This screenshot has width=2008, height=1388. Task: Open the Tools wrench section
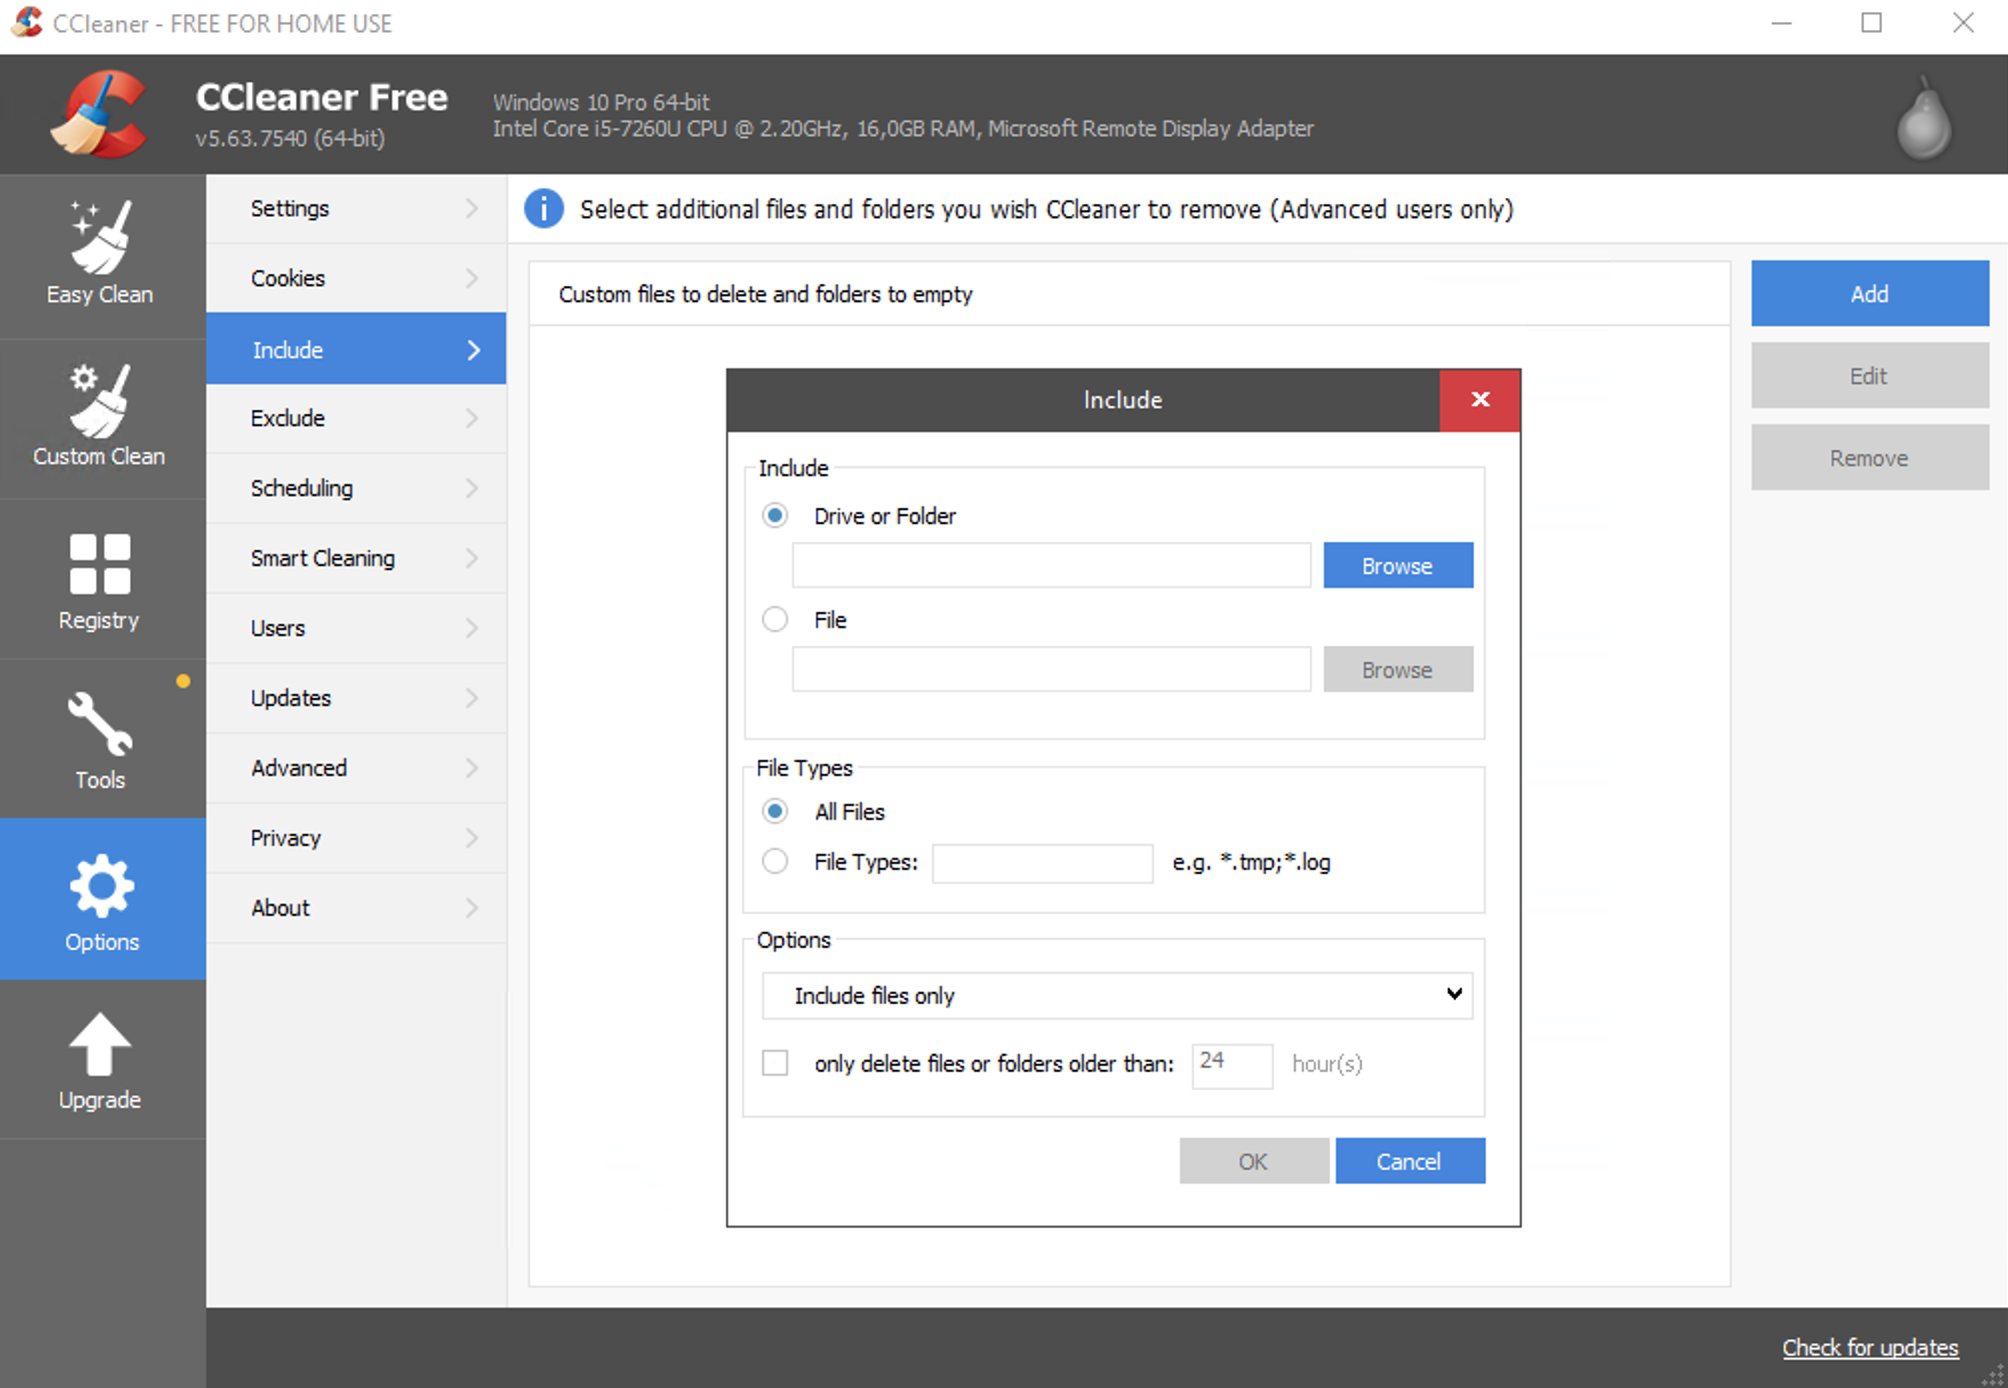point(100,740)
